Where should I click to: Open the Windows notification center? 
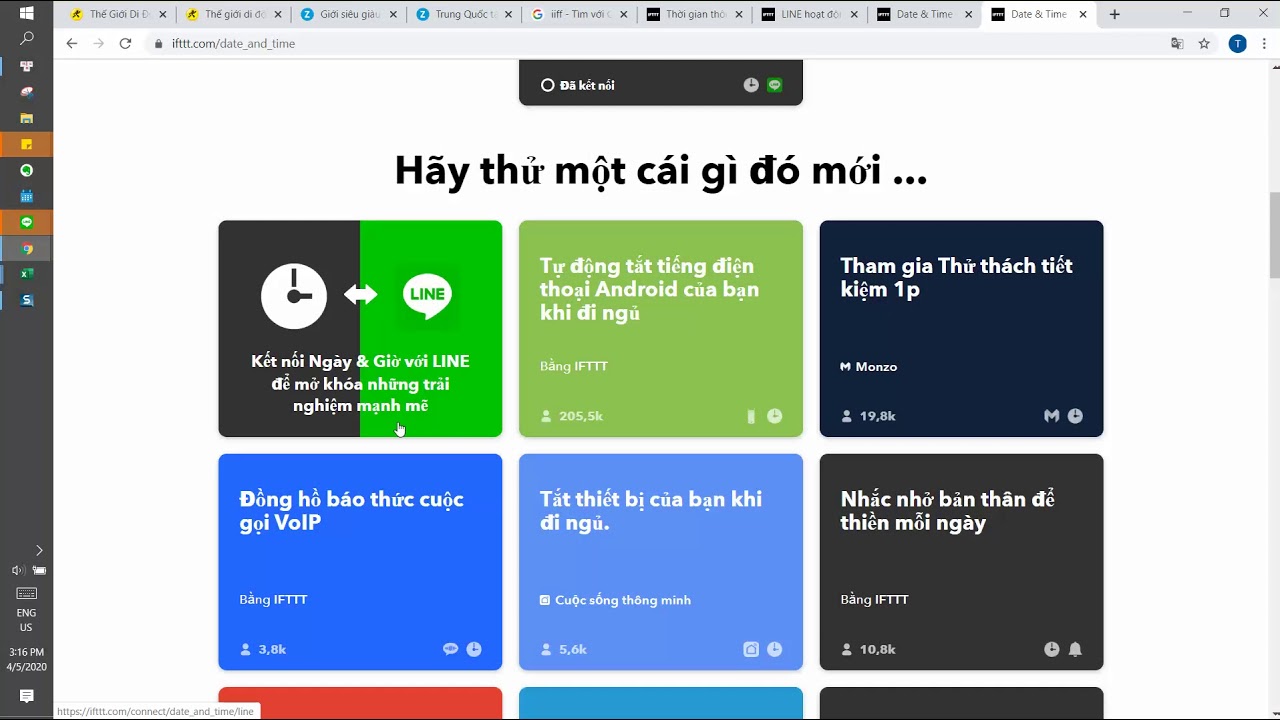tap(27, 696)
